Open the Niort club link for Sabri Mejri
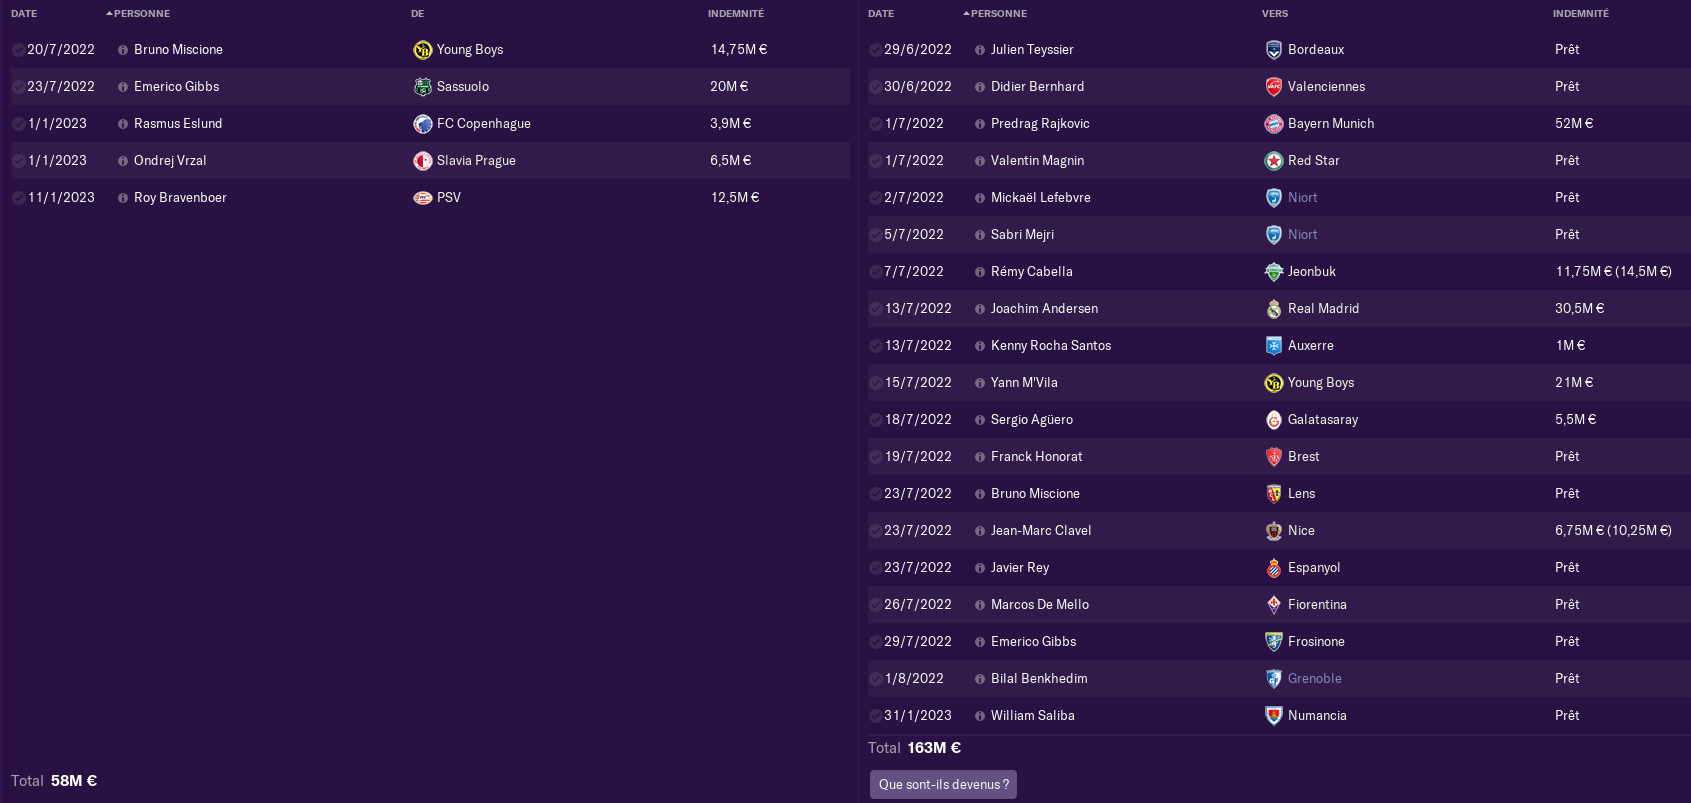Viewport: 1691px width, 803px height. [x=1302, y=235]
